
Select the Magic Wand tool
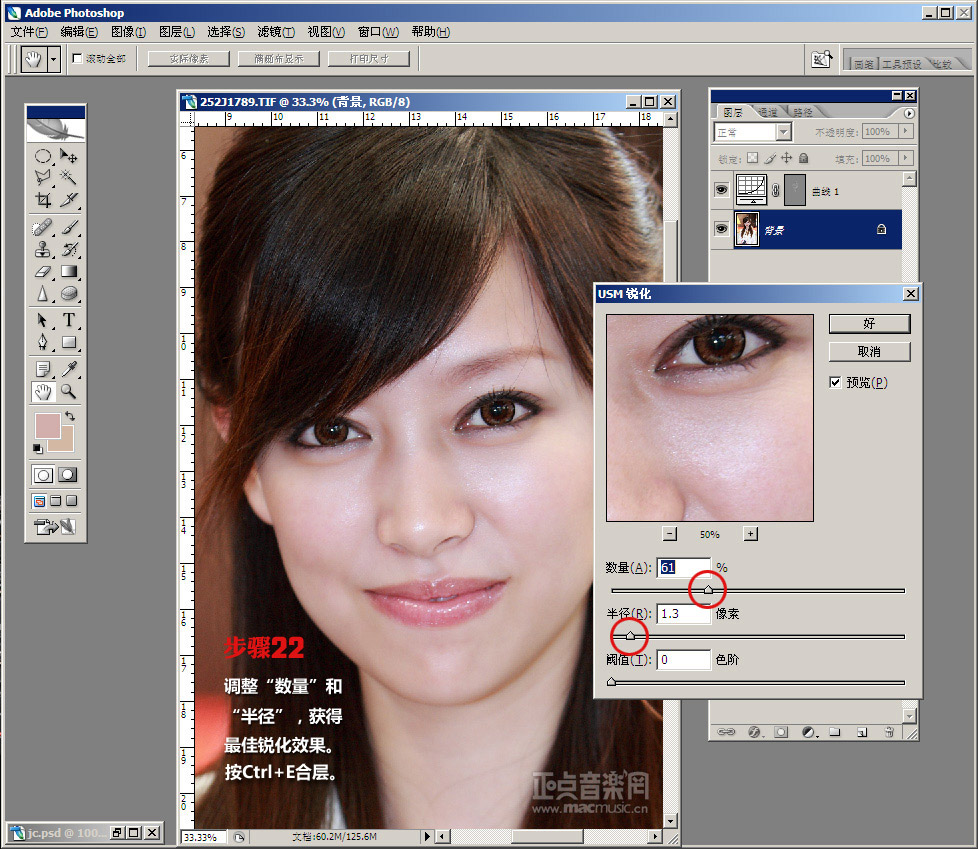[x=69, y=177]
